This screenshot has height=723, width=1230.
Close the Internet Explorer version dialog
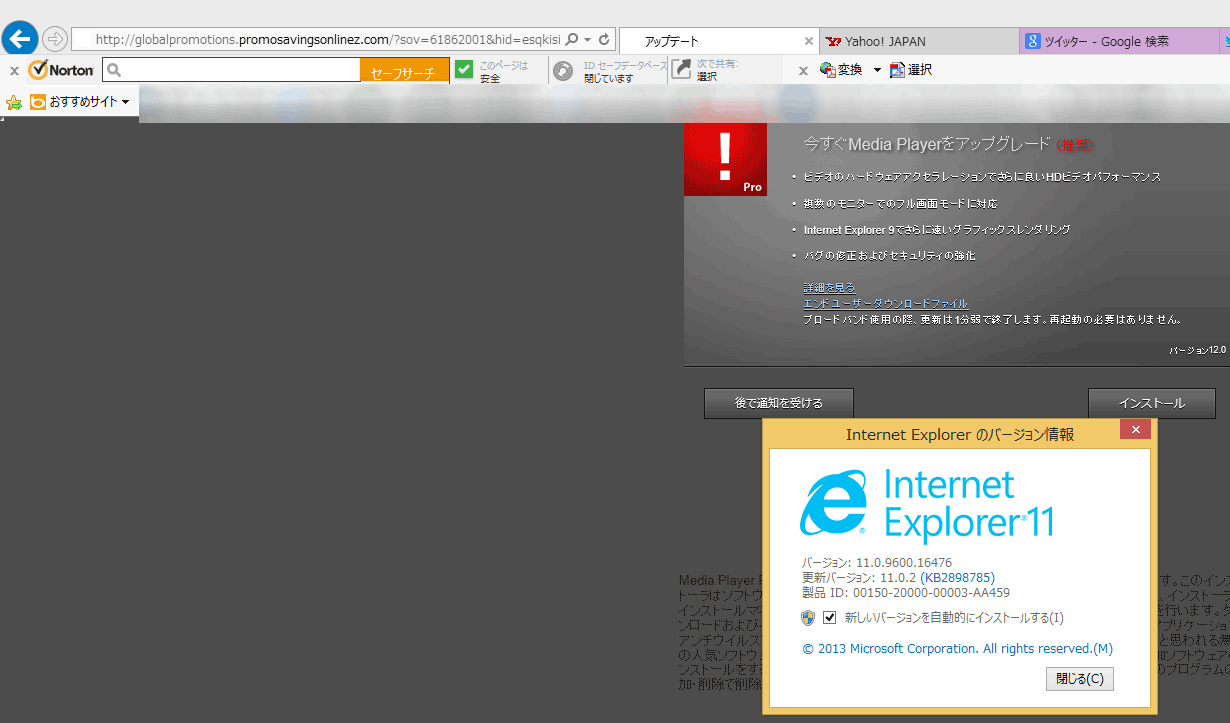pos(1135,430)
